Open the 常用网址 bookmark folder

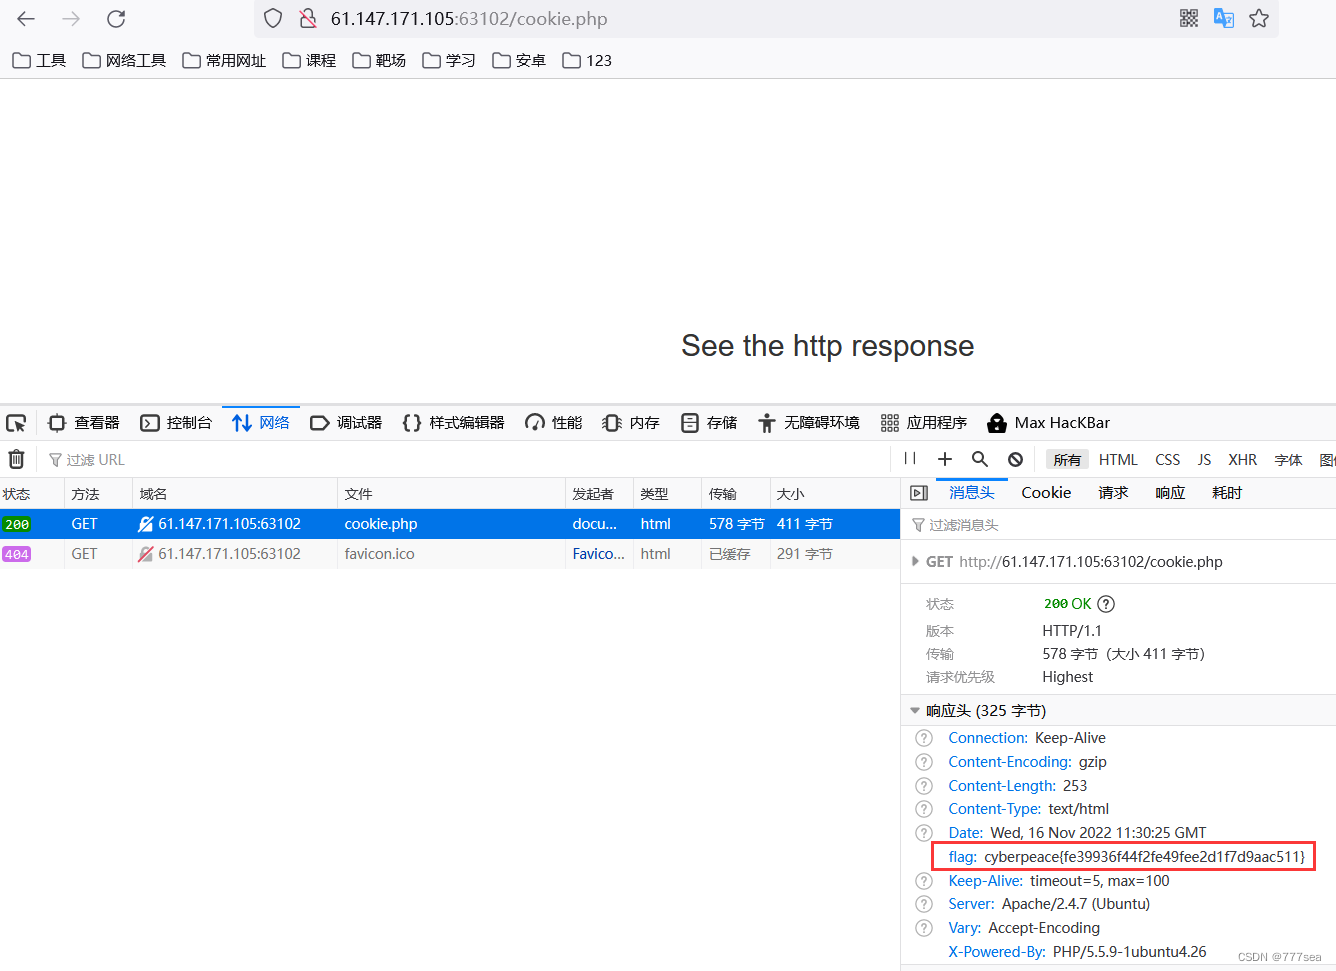tap(224, 61)
